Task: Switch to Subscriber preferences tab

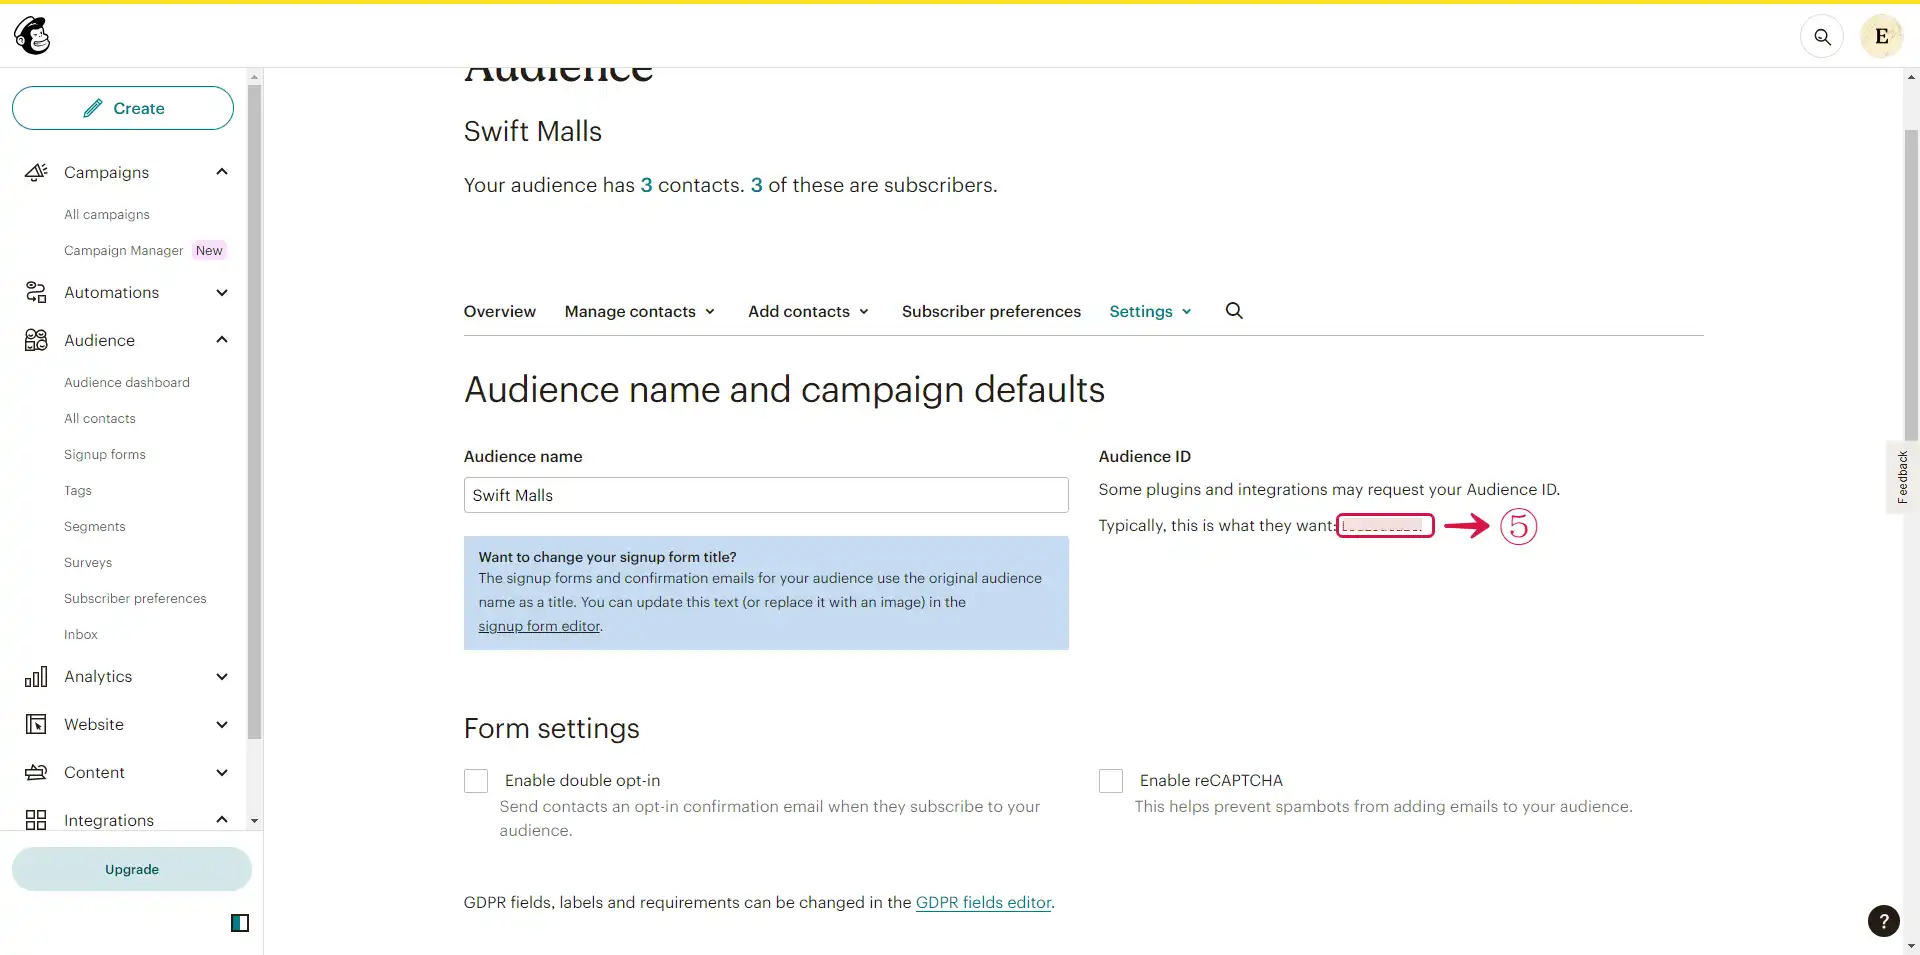Action: (991, 311)
